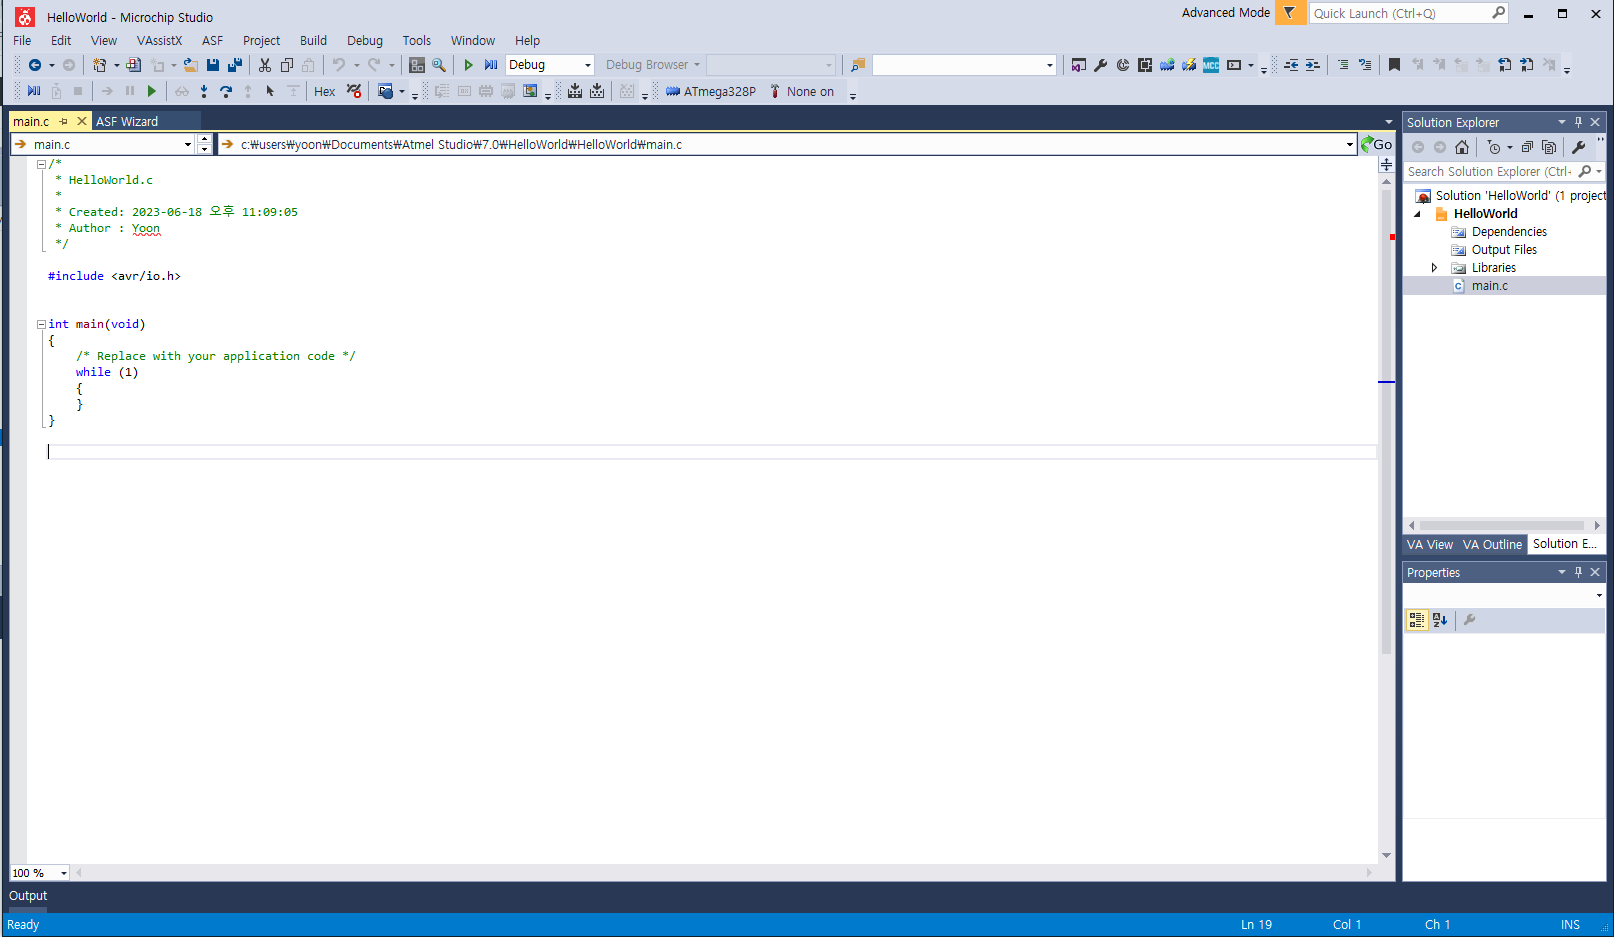The width and height of the screenshot is (1614, 937).
Task: Click the Navigate Backward arrow icon
Action: (x=35, y=65)
